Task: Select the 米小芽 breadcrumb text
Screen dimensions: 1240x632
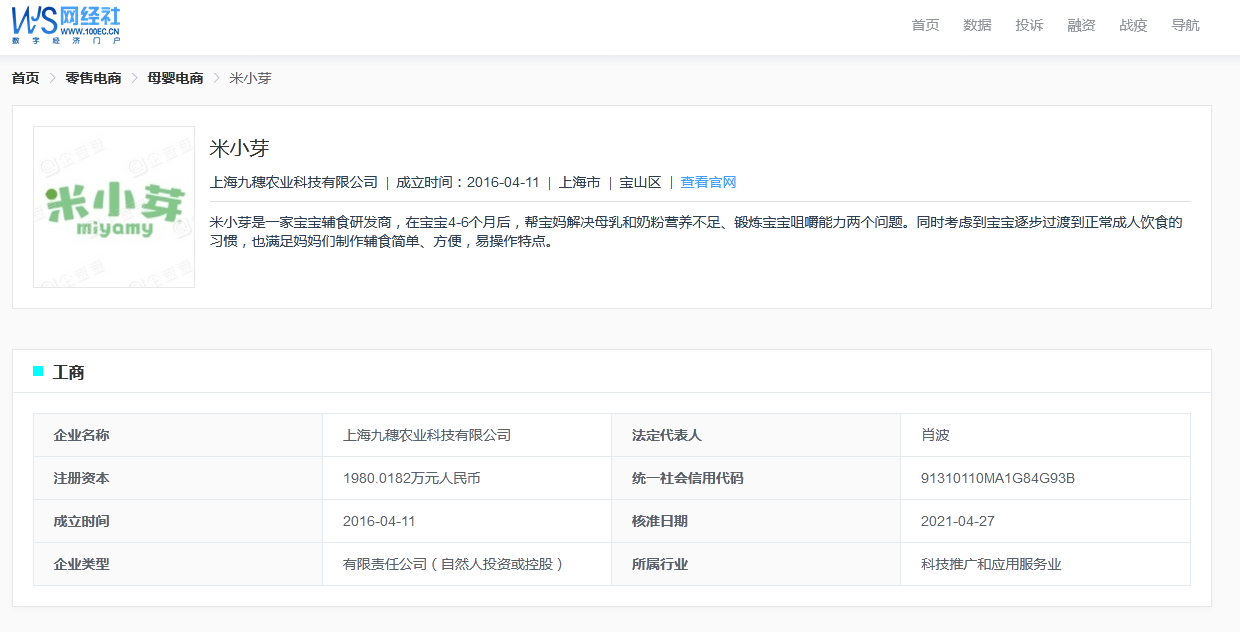Action: (x=250, y=78)
